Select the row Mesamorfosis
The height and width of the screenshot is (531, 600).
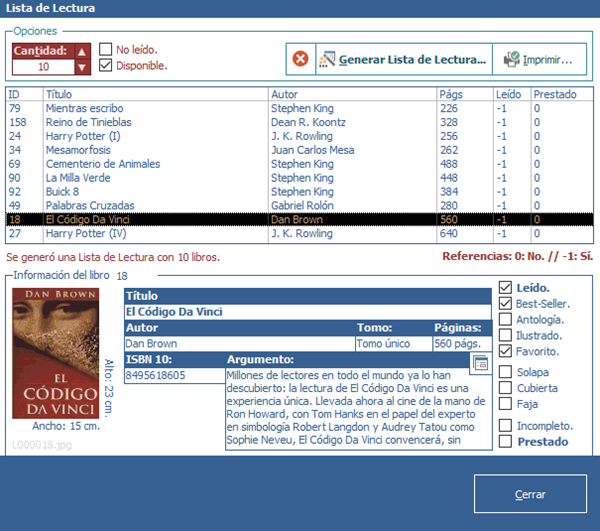pyautogui.click(x=300, y=150)
